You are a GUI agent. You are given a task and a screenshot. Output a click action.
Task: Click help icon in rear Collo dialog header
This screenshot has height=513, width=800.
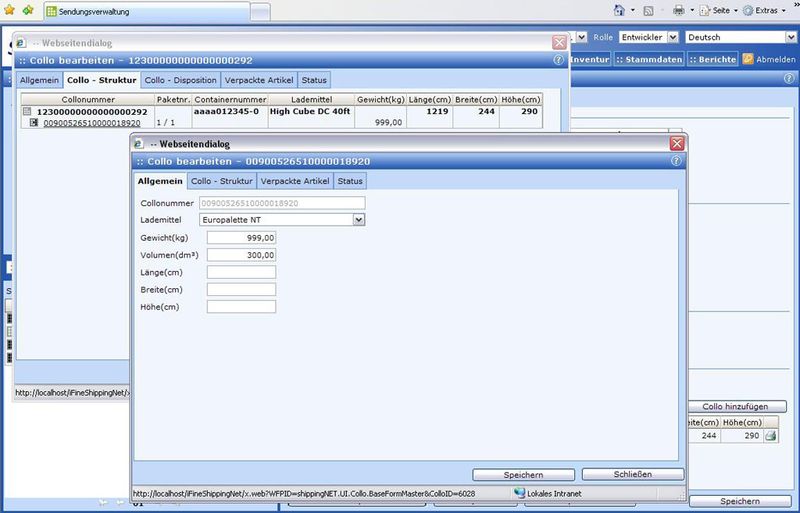[558, 60]
